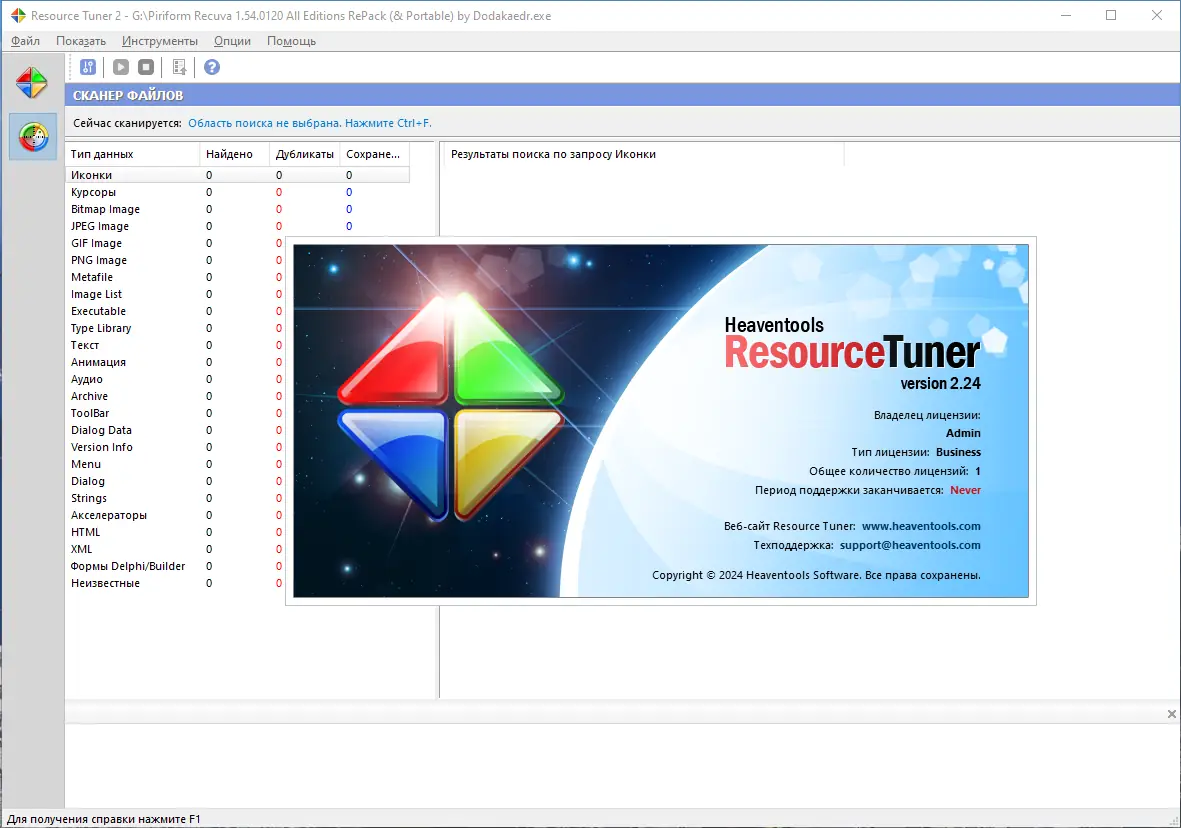The width and height of the screenshot is (1181, 828).
Task: Select the ToolBar row
Action: pos(175,413)
